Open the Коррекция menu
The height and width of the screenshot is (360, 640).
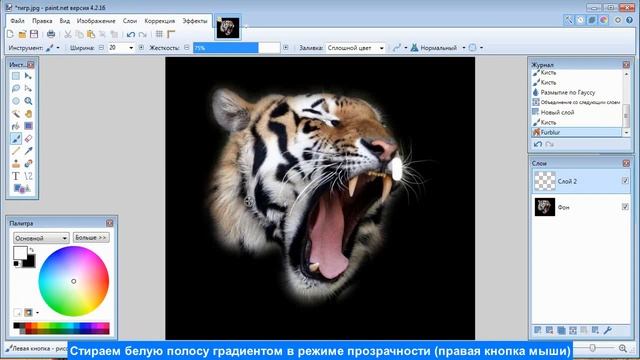(160, 21)
